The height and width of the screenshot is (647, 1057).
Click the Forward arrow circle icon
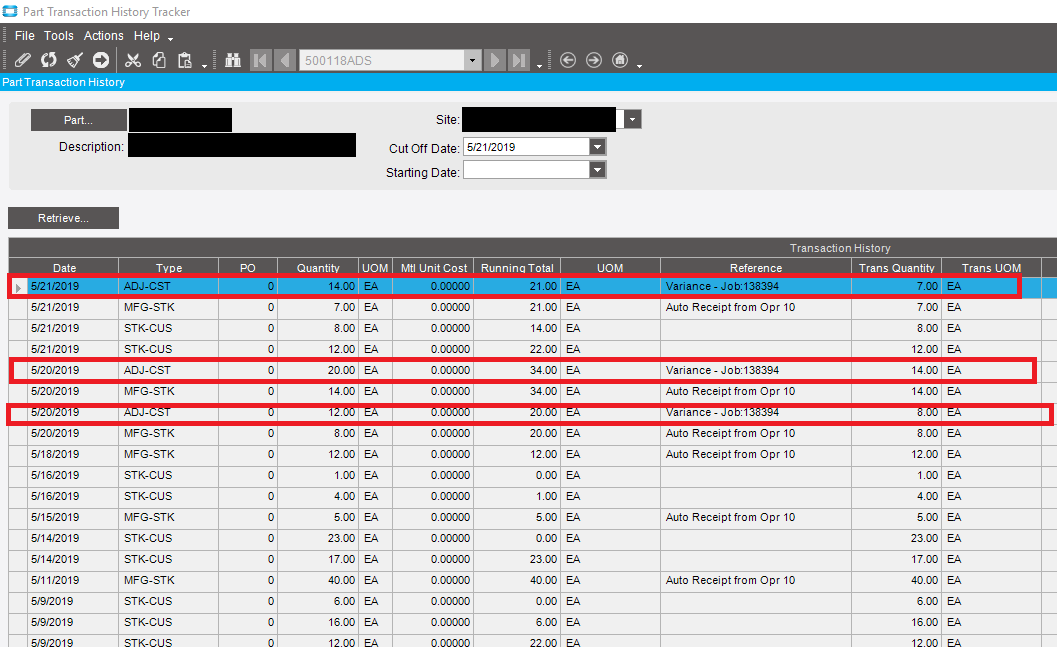pos(594,60)
